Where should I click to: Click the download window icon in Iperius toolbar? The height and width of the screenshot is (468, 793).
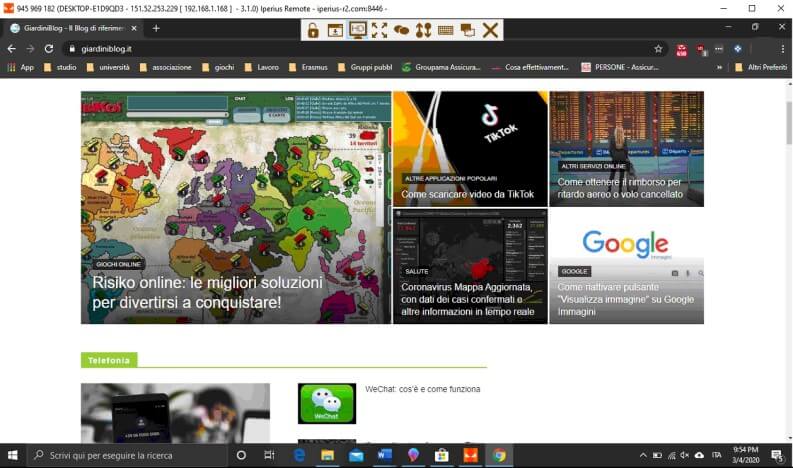tap(335, 30)
